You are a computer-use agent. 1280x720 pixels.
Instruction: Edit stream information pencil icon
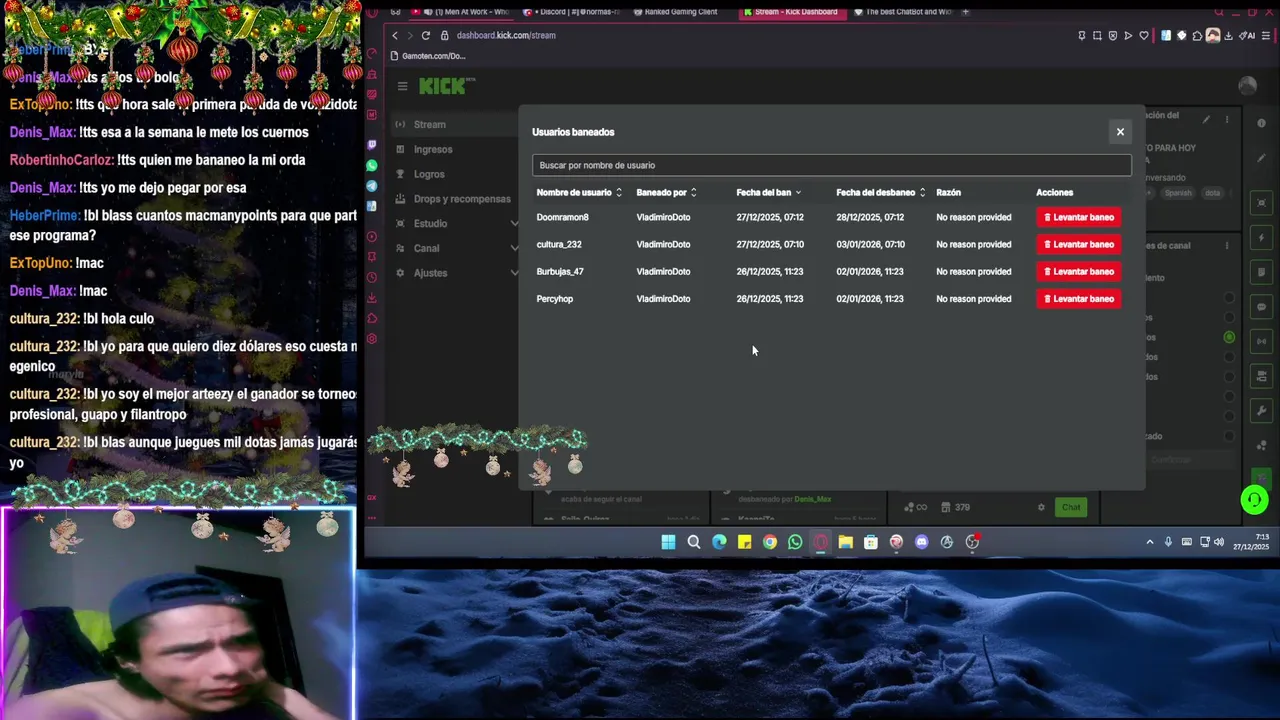[x=1206, y=120]
